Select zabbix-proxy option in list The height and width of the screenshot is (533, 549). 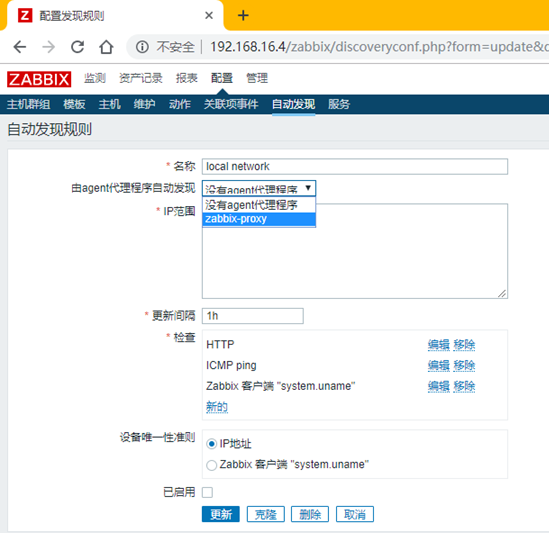(x=259, y=219)
